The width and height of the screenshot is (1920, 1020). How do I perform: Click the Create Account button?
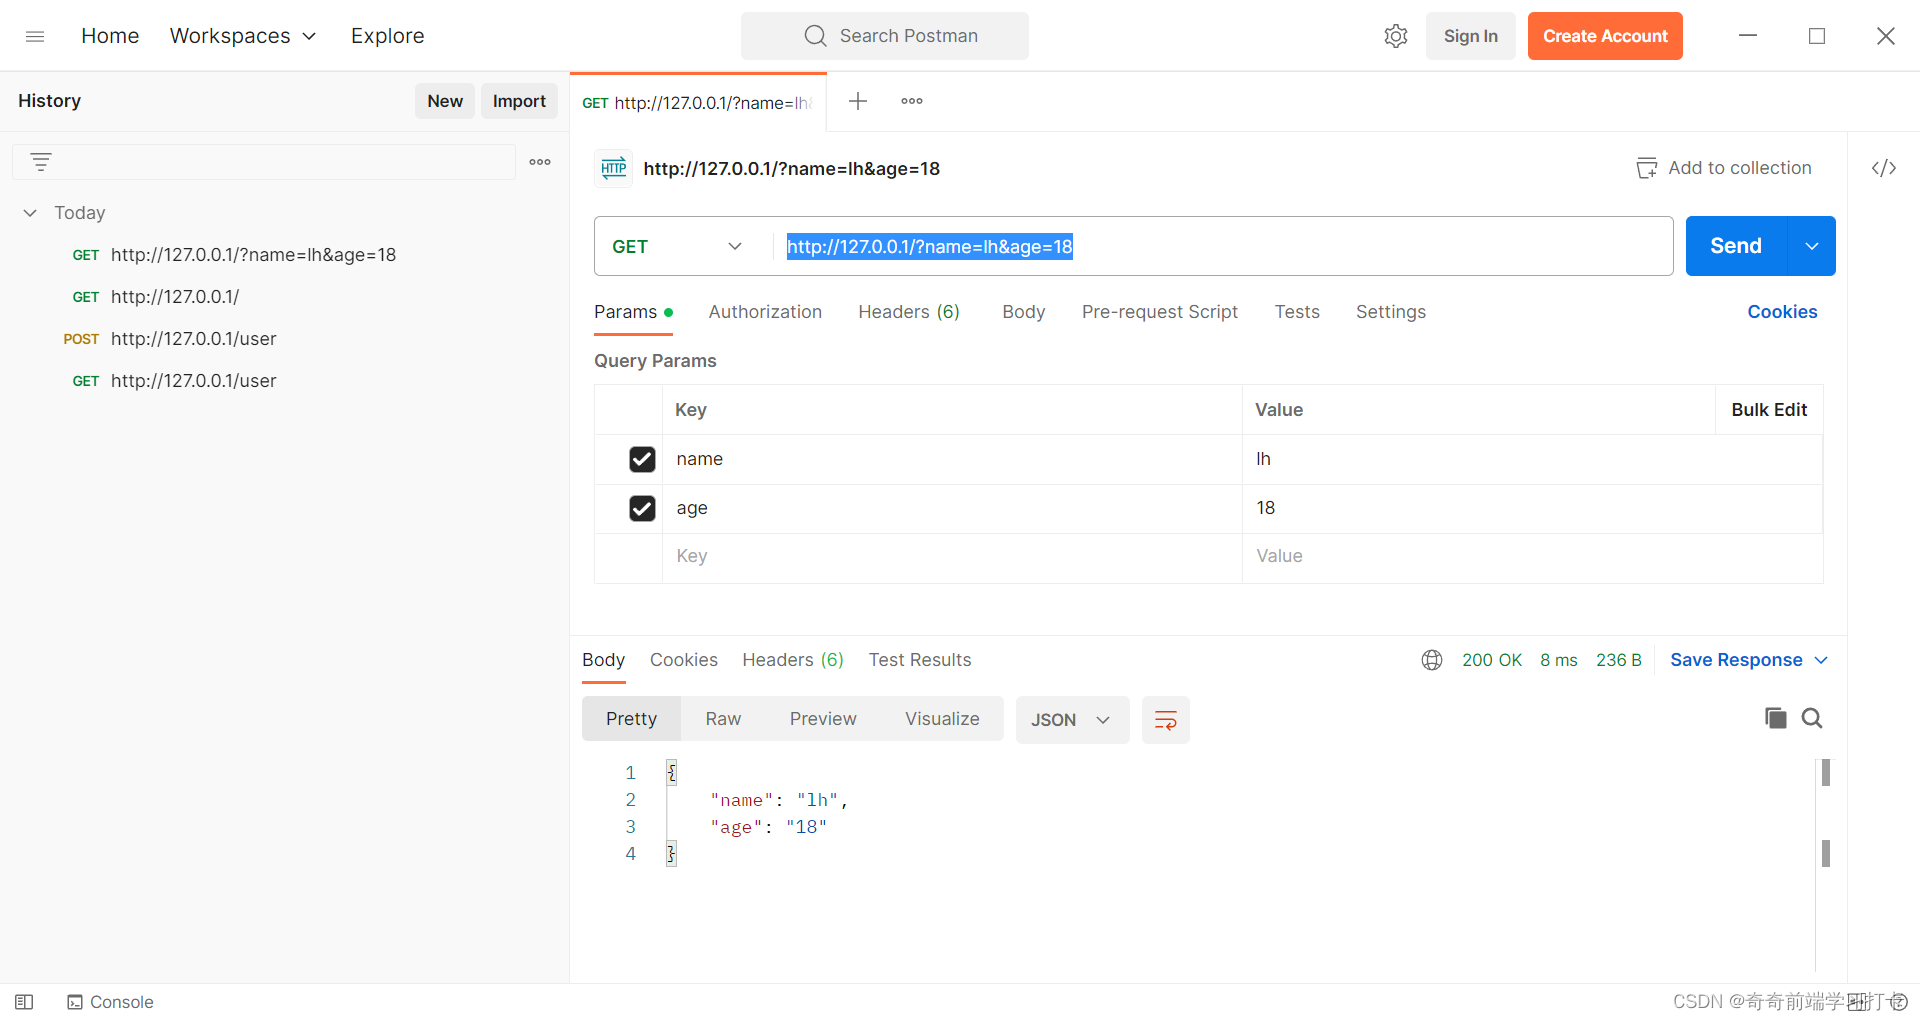click(x=1605, y=36)
